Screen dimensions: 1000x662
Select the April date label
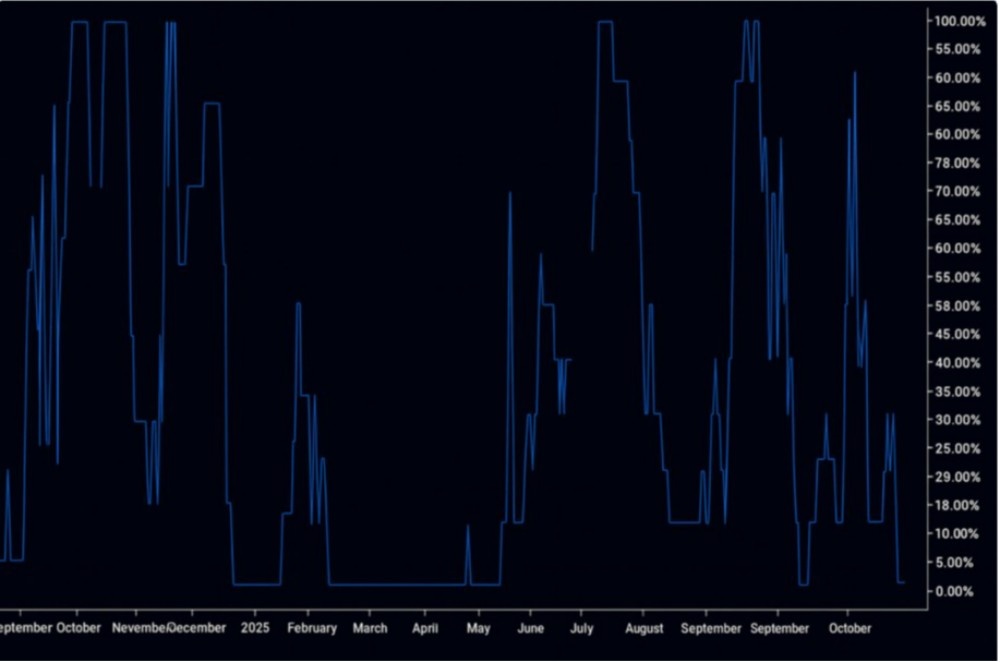click(x=425, y=628)
